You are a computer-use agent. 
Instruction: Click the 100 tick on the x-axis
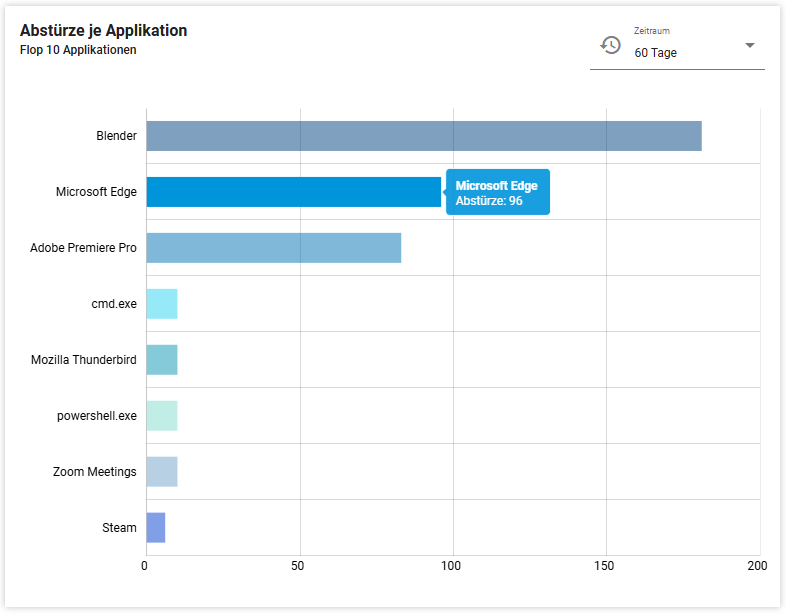pyautogui.click(x=452, y=567)
